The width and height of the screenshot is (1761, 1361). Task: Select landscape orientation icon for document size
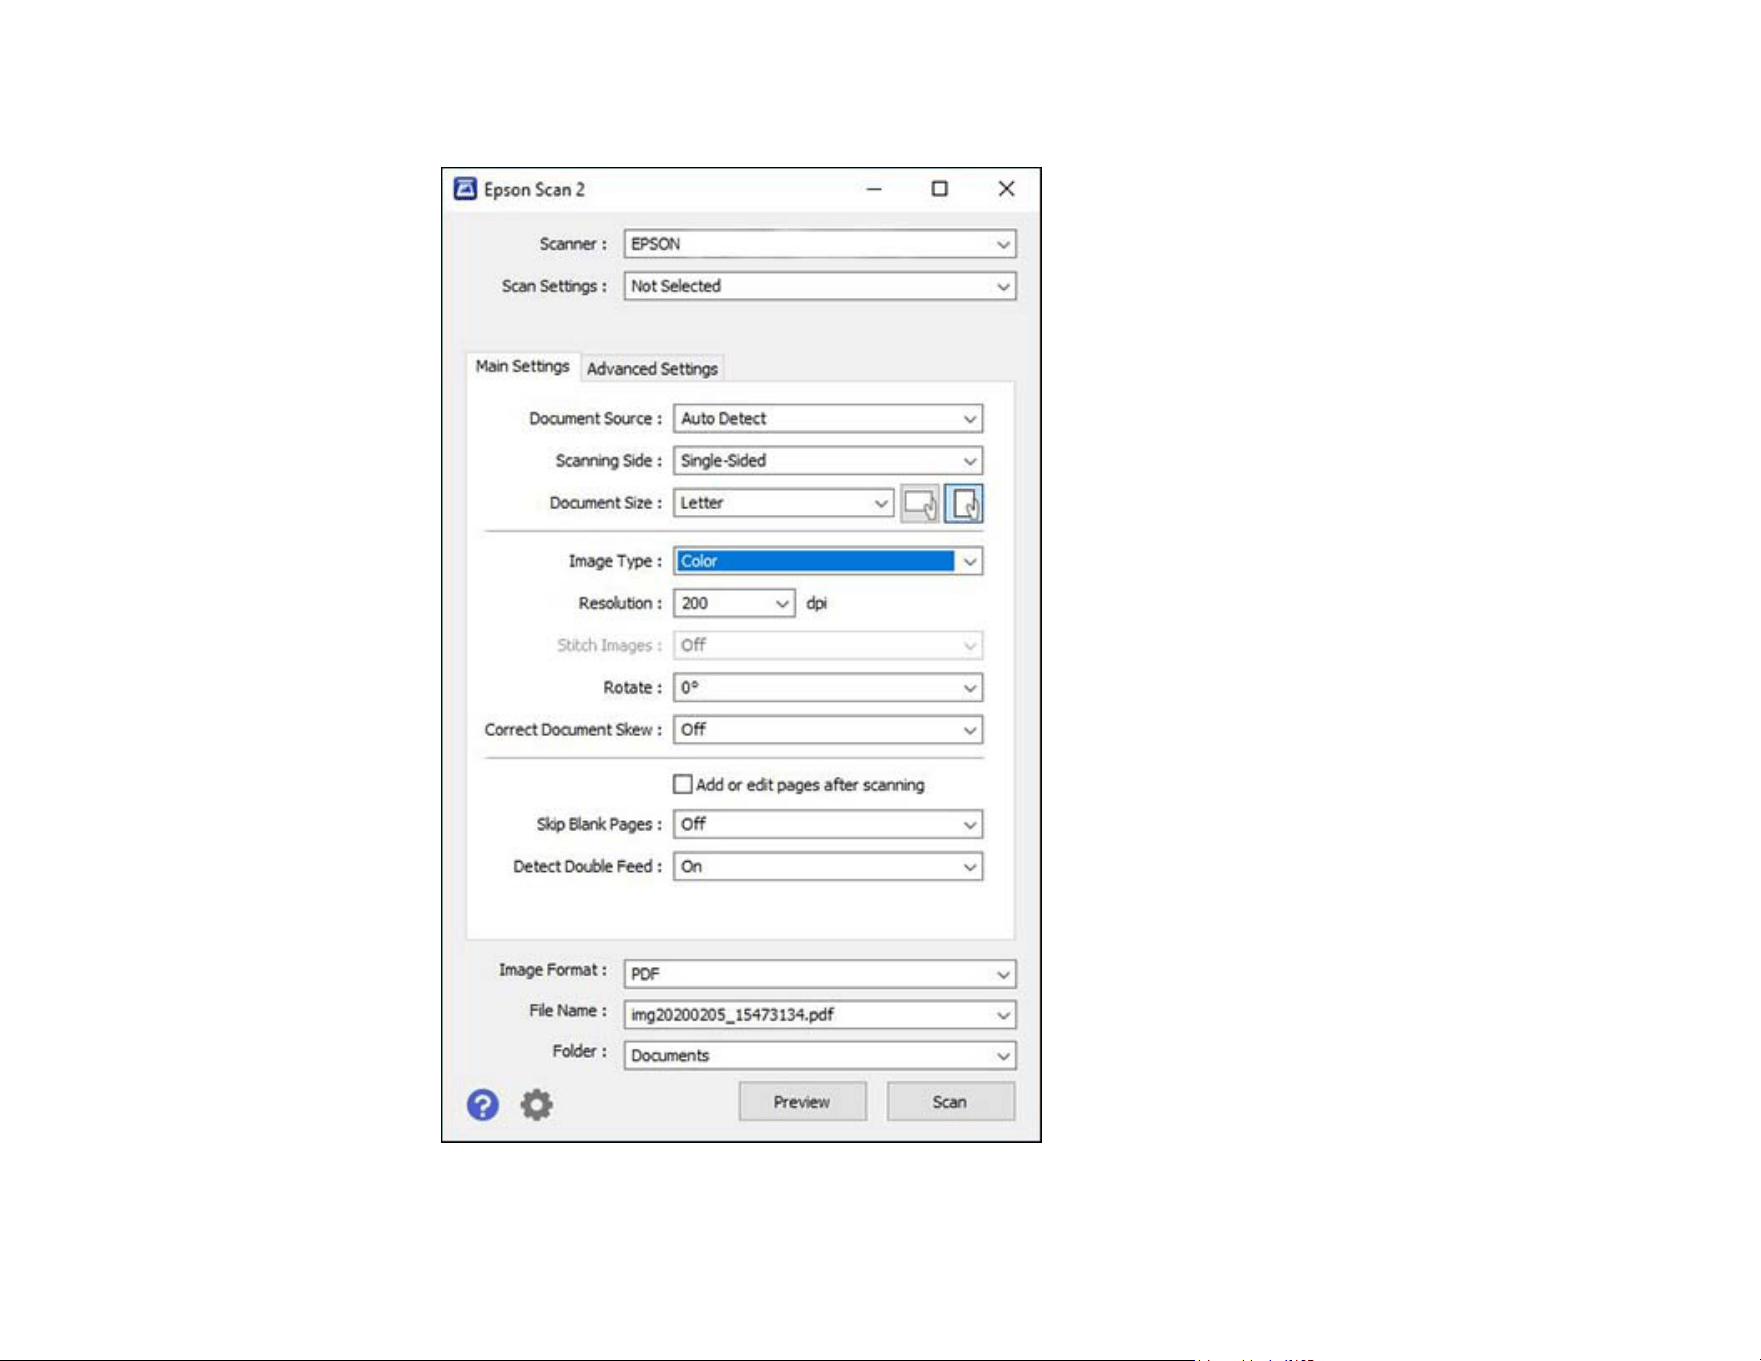[920, 503]
